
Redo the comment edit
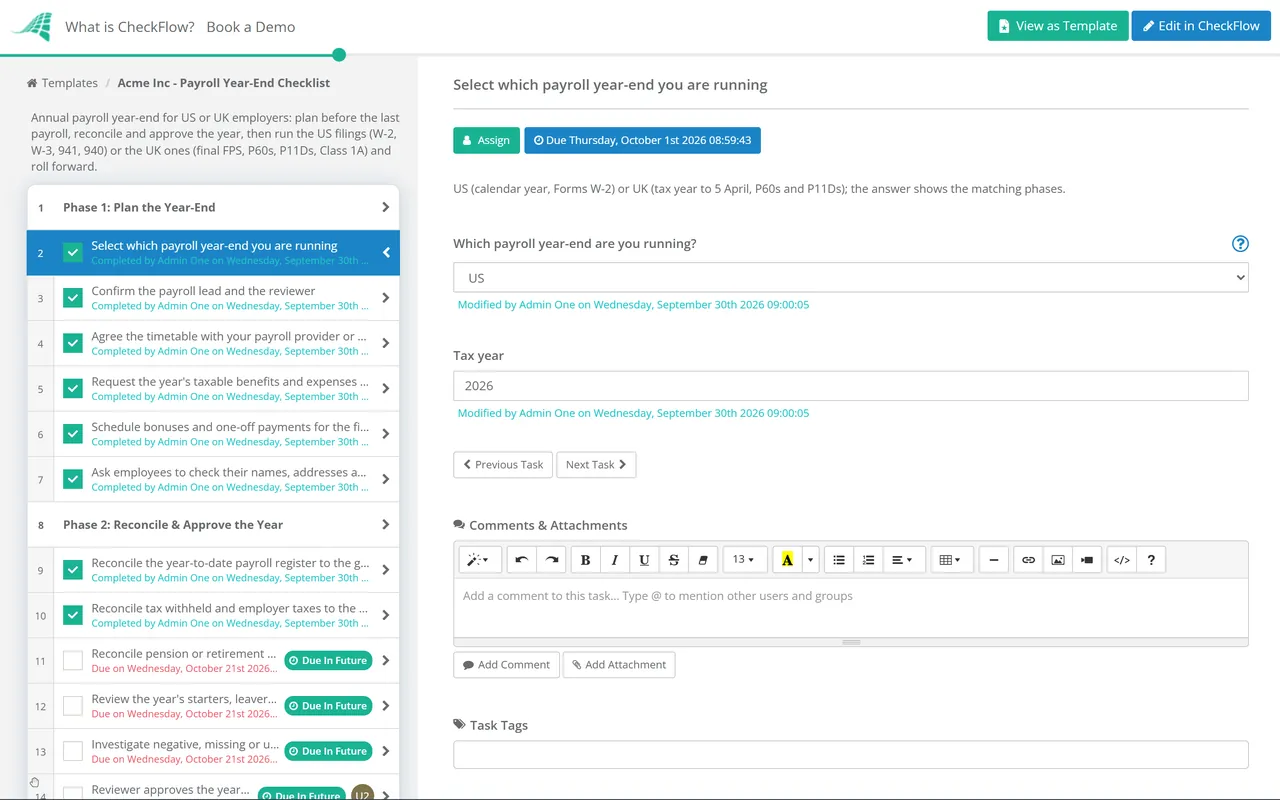pos(551,560)
